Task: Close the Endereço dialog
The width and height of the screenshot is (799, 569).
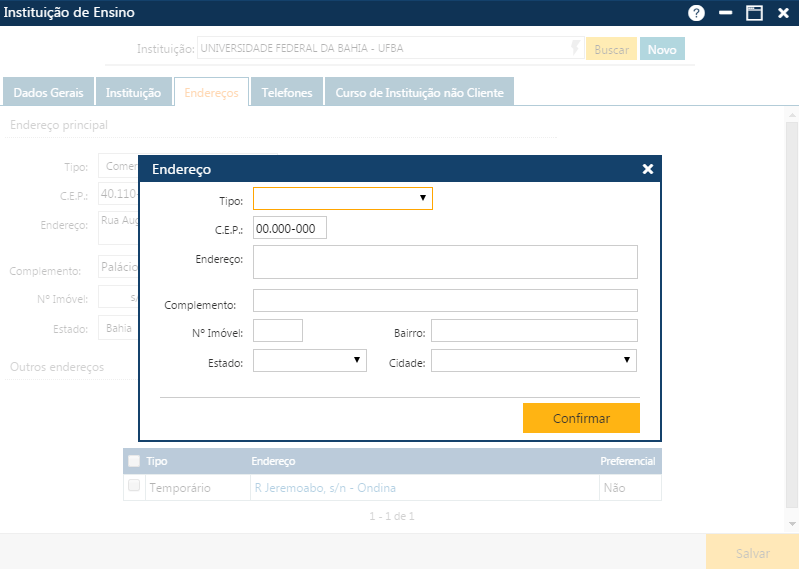Action: (647, 169)
